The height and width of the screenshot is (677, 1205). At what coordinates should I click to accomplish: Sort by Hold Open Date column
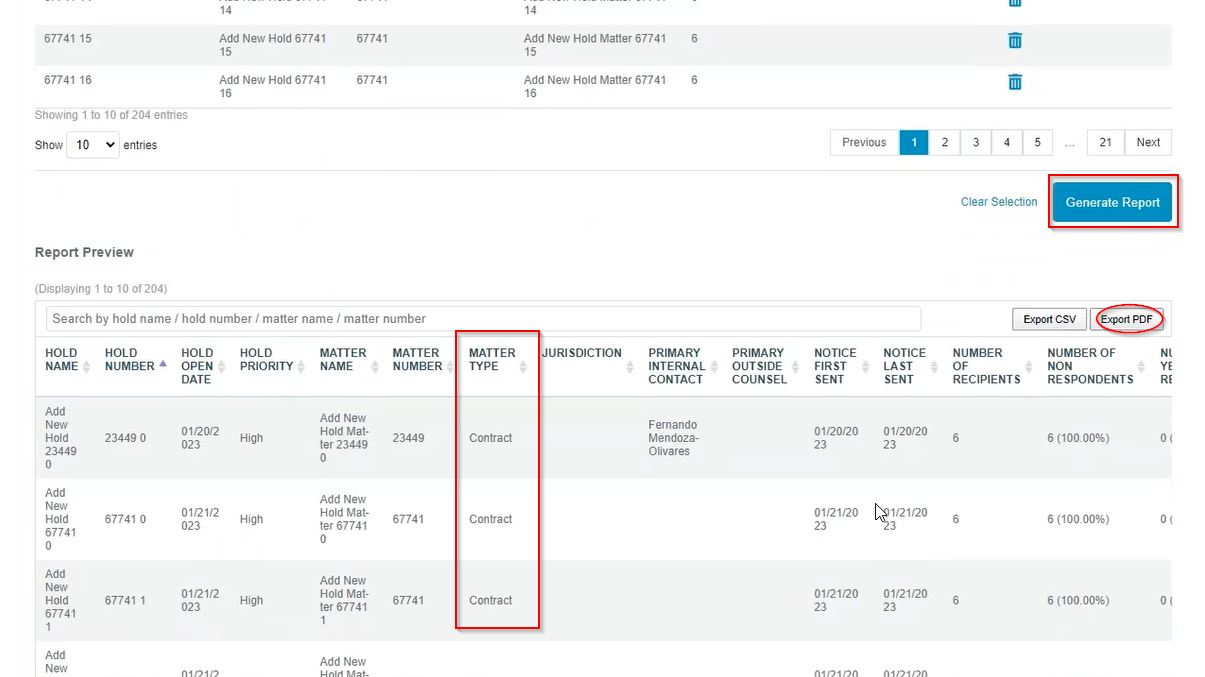(x=204, y=366)
